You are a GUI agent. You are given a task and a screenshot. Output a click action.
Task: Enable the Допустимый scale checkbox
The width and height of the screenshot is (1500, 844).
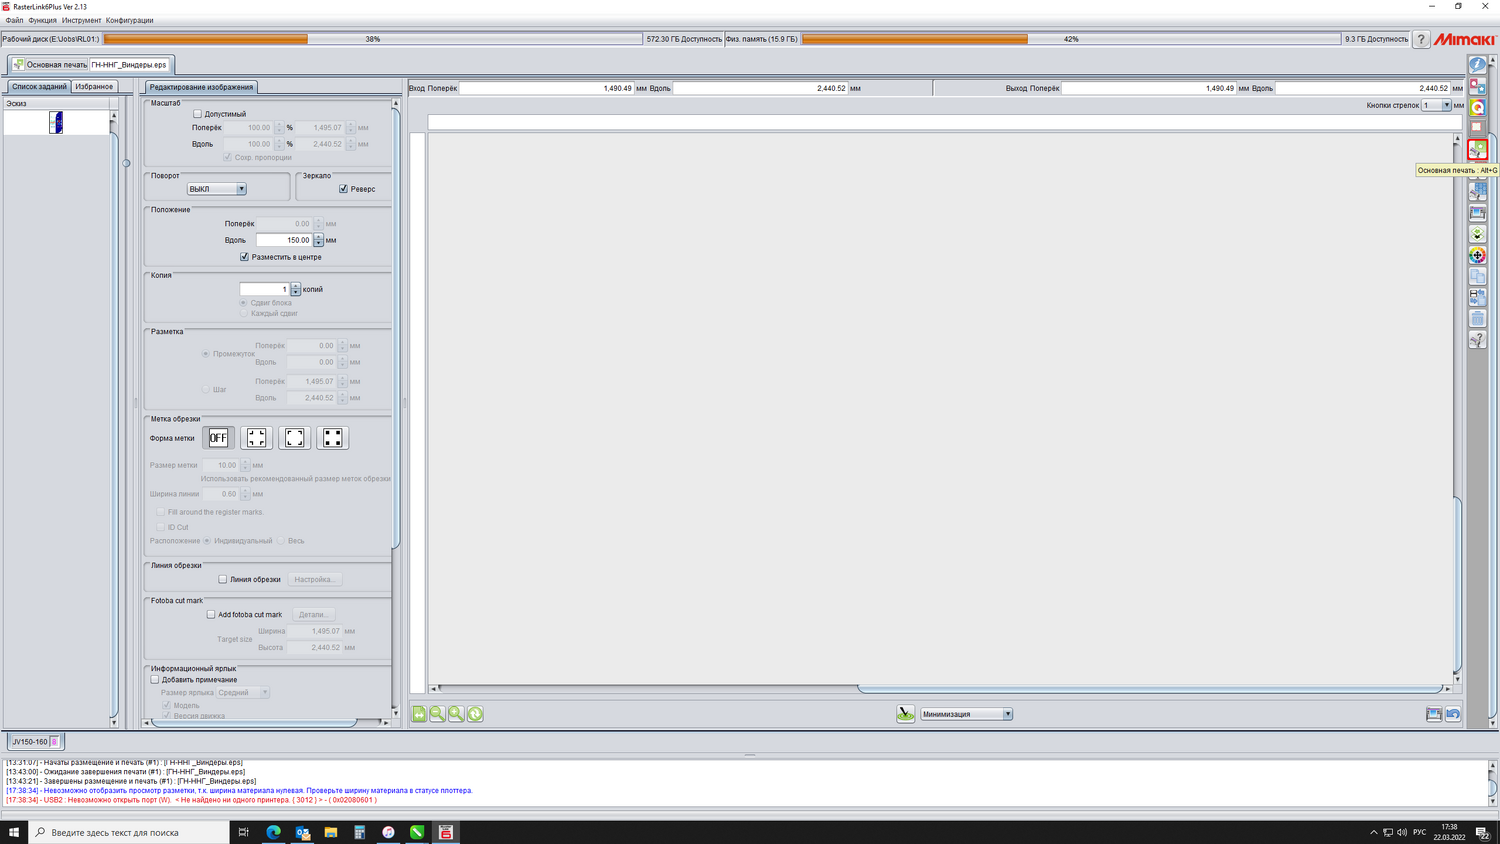197,114
